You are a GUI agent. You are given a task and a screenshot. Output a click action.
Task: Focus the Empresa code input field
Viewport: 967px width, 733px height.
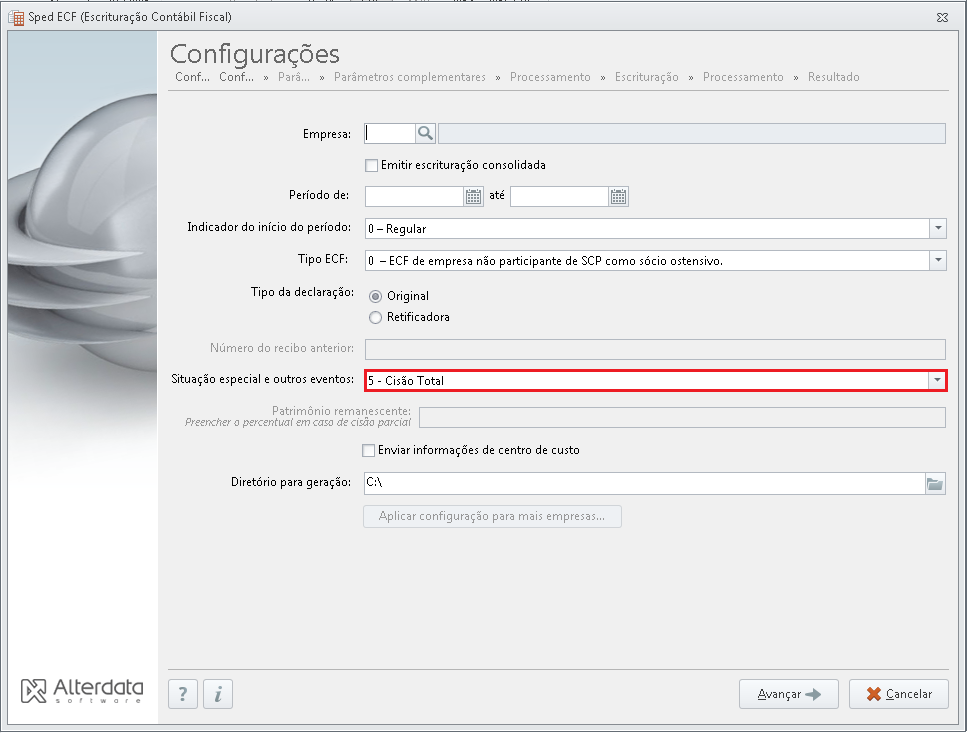[390, 133]
